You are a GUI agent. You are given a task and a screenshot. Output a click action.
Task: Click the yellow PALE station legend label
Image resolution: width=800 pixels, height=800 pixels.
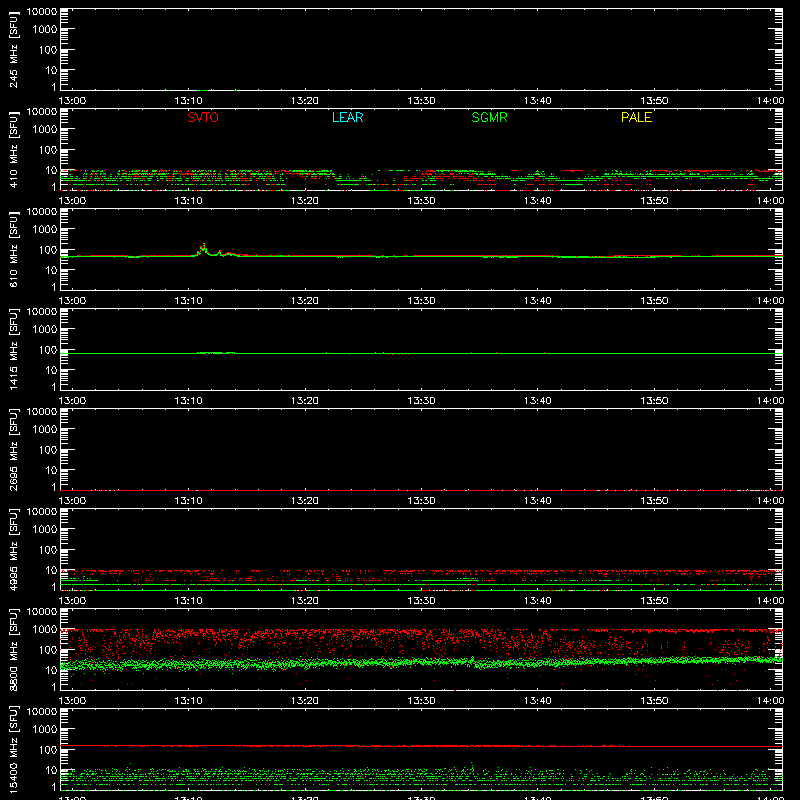click(x=636, y=117)
